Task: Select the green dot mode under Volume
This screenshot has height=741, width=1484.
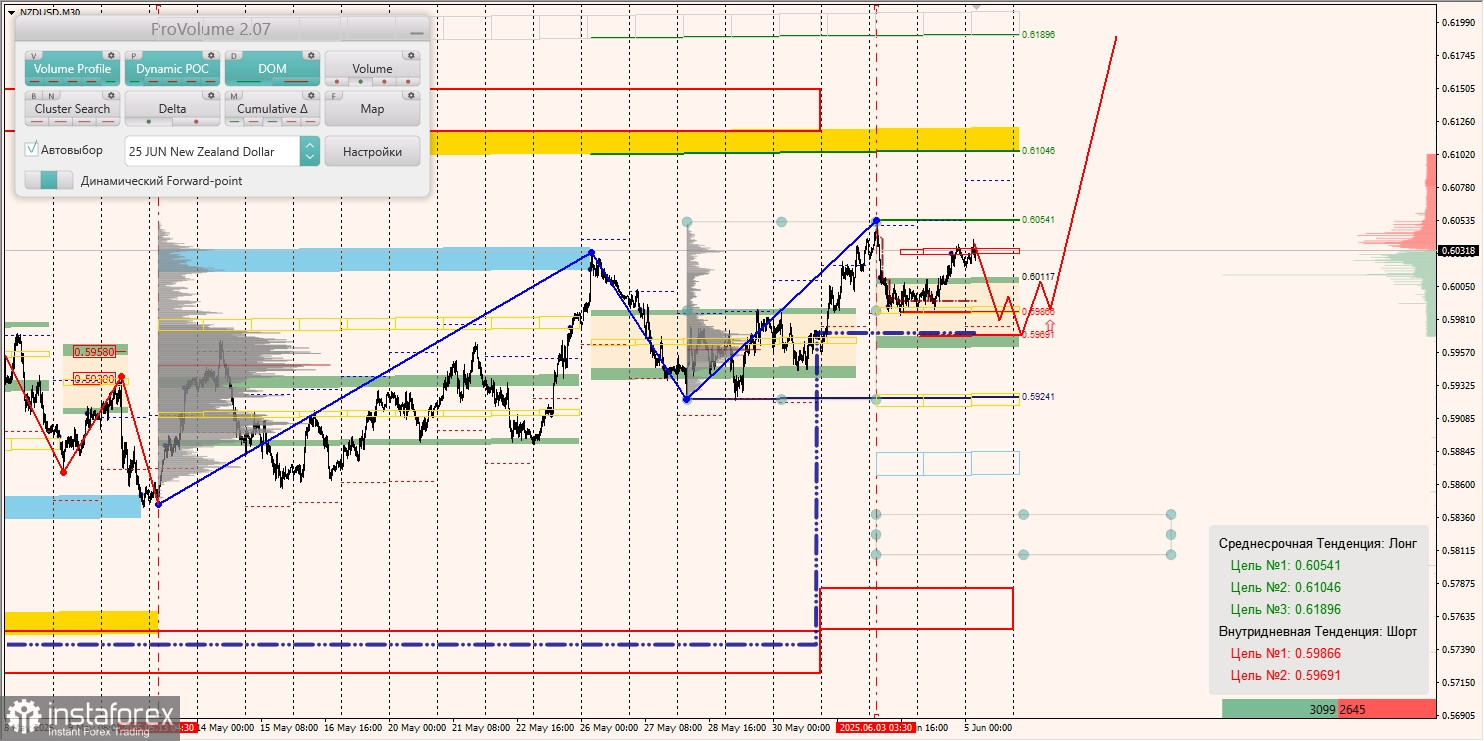Action: 360,81
